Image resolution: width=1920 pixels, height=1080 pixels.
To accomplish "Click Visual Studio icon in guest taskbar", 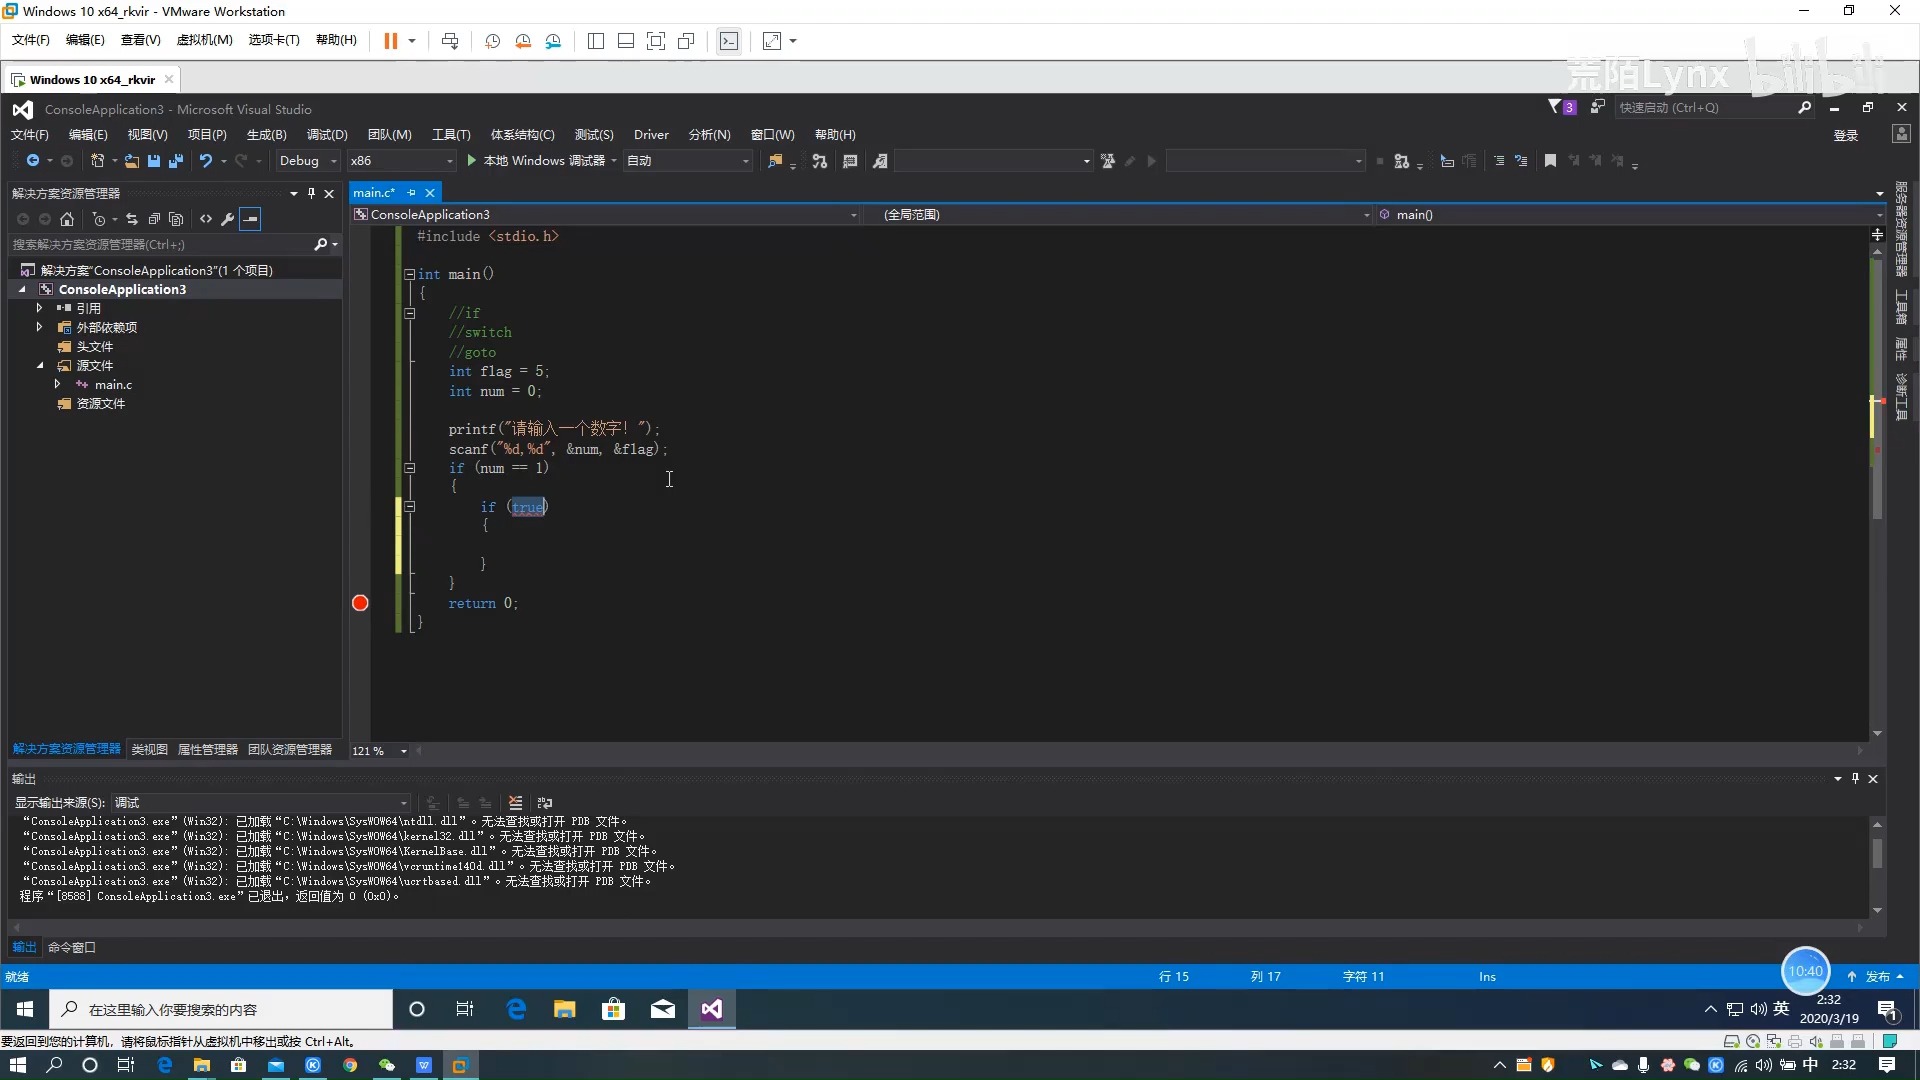I will pos(711,1010).
